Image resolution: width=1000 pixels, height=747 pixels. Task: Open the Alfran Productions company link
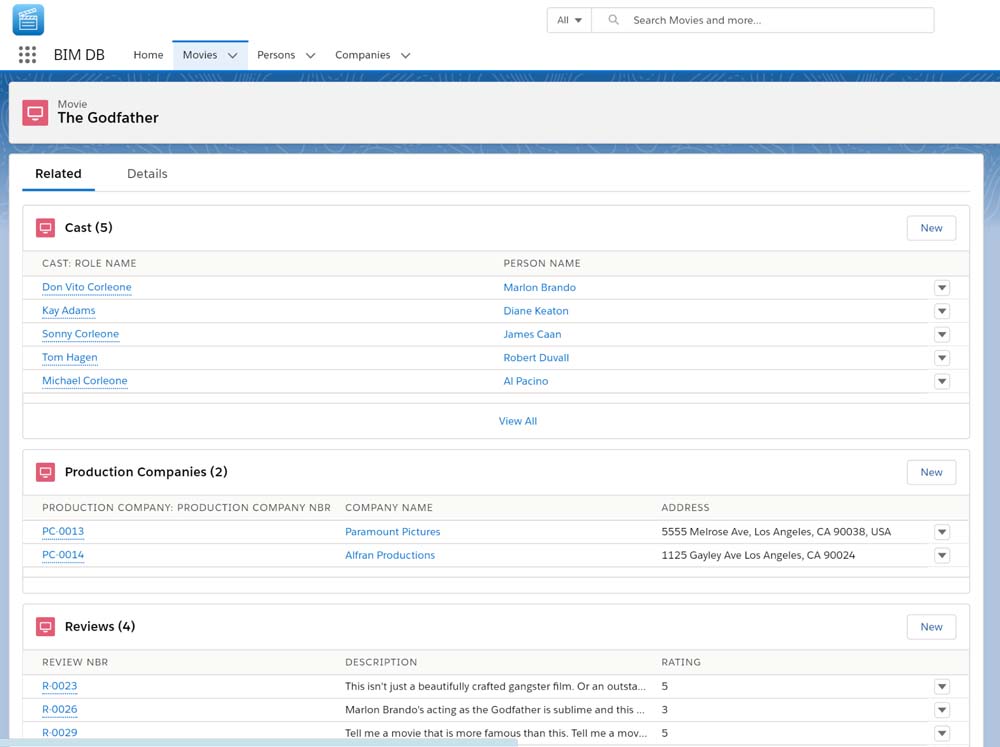point(390,555)
